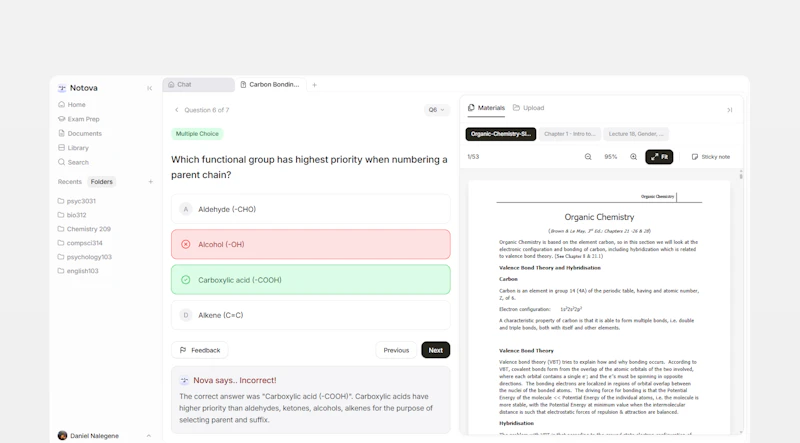The width and height of the screenshot is (800, 443).
Task: Collapse the left sidebar
Action: 149,88
